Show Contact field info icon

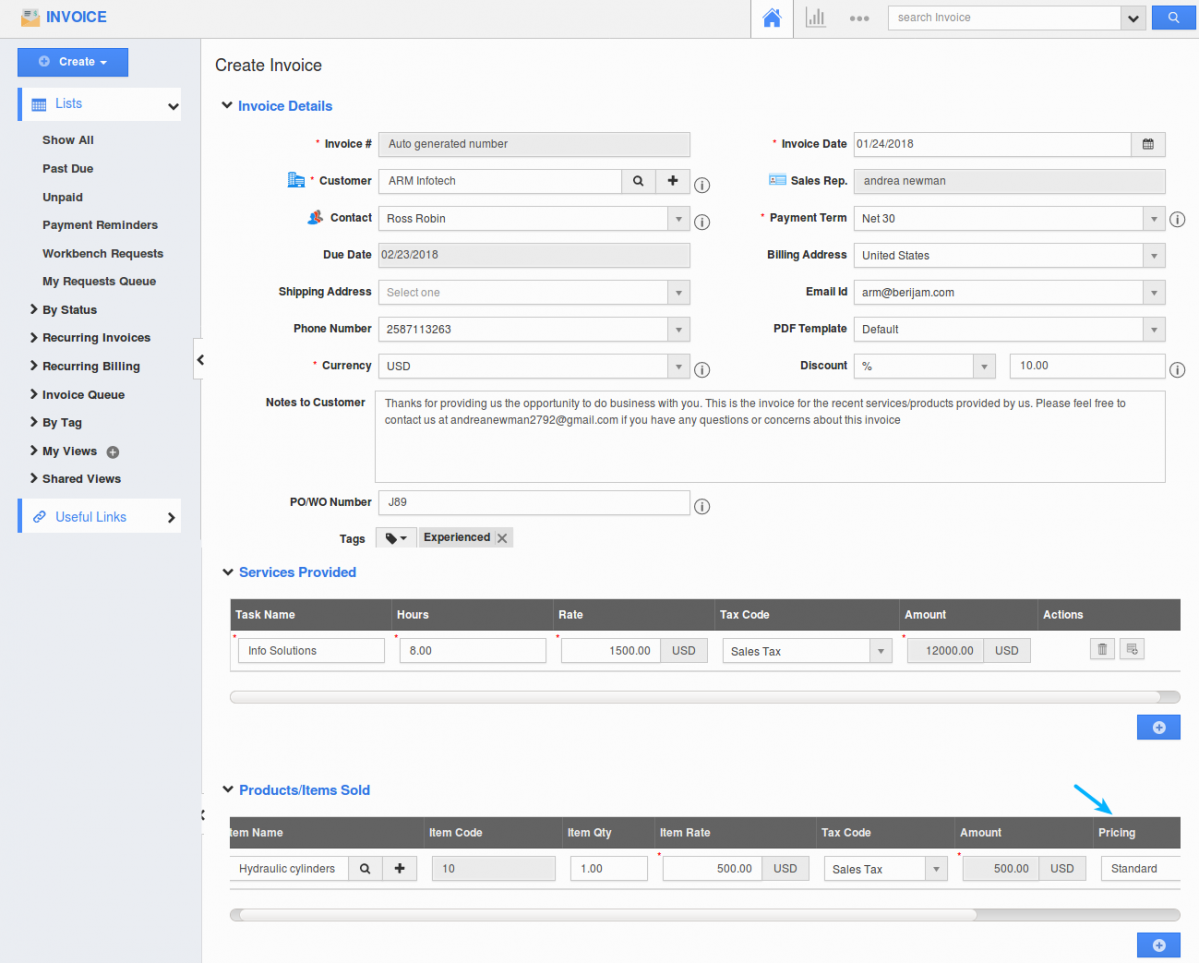[x=702, y=222]
